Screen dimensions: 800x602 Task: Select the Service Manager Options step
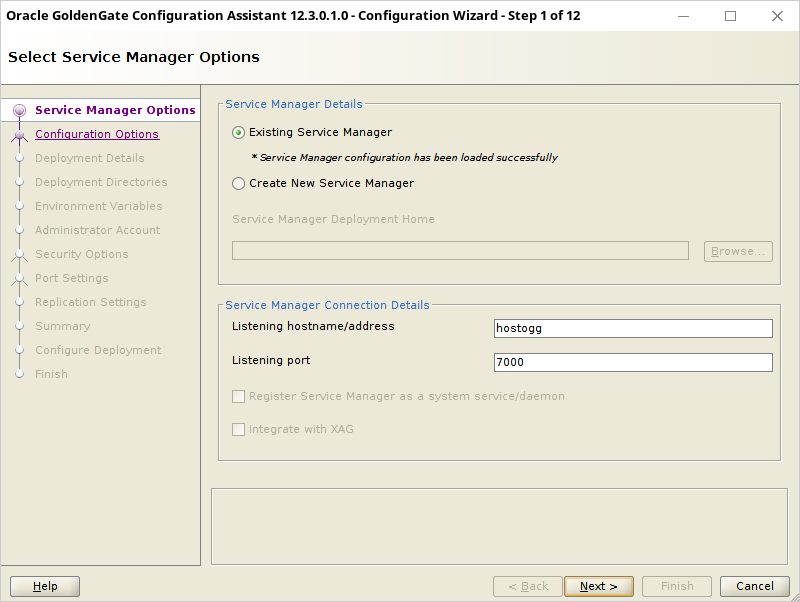click(115, 110)
